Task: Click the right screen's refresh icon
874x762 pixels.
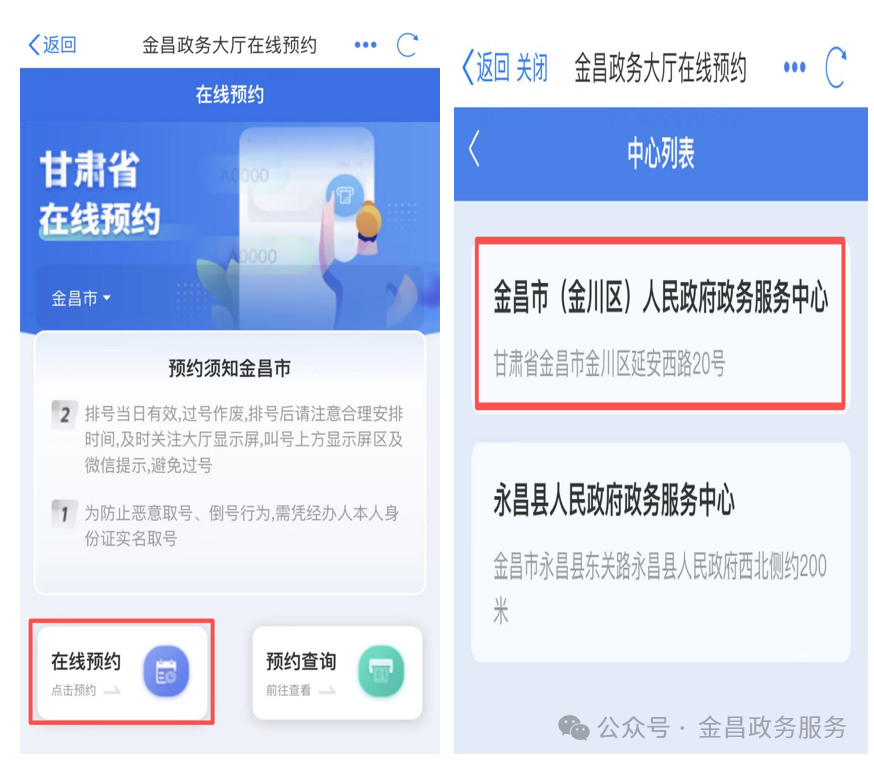Action: tap(836, 67)
